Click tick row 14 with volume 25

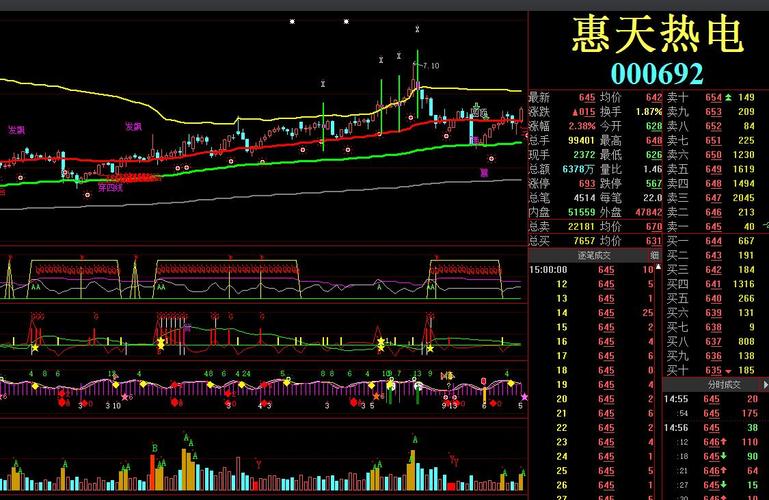(591, 313)
